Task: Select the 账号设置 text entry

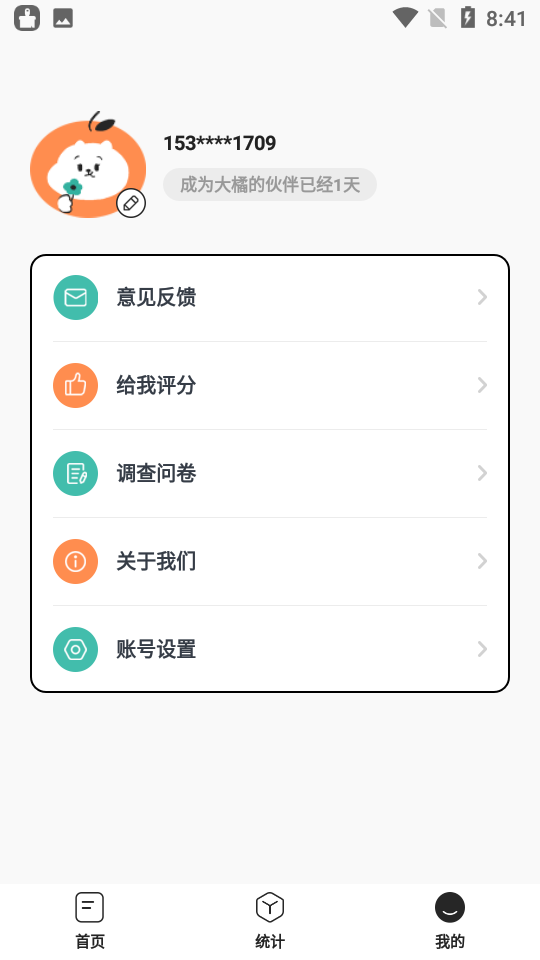Action: point(156,649)
